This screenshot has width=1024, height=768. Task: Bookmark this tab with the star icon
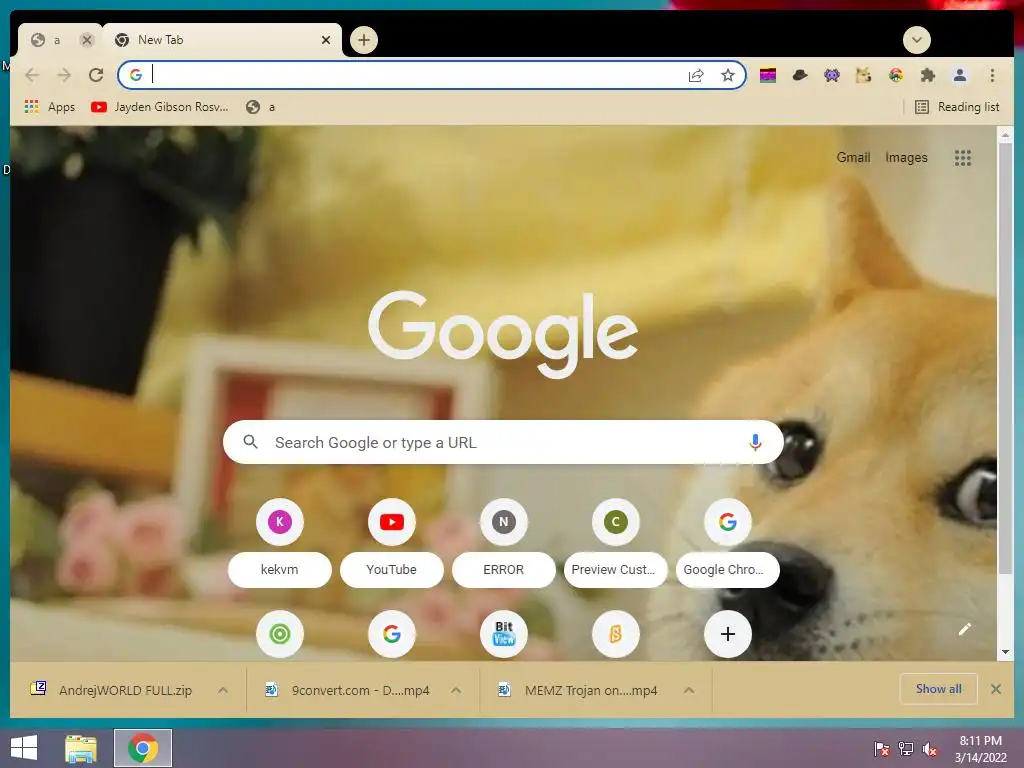coord(728,75)
